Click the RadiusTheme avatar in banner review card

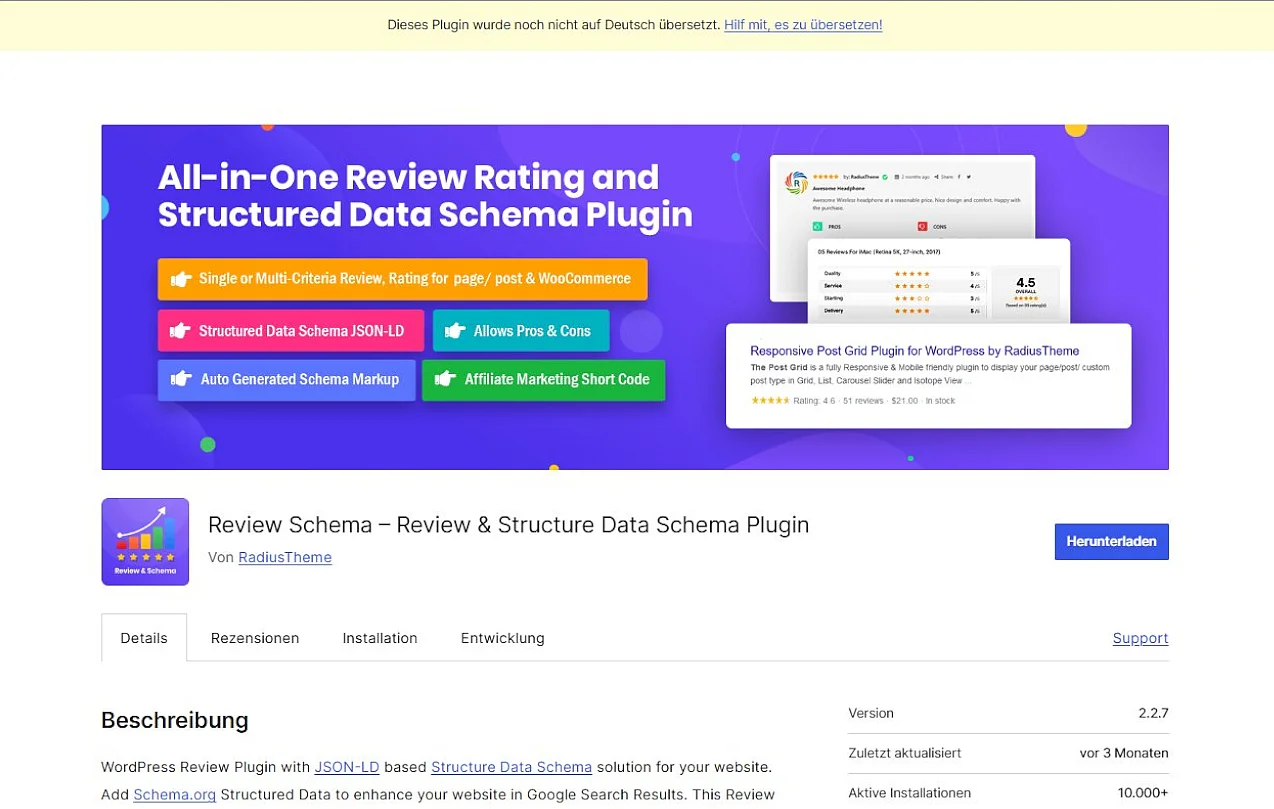pos(796,182)
